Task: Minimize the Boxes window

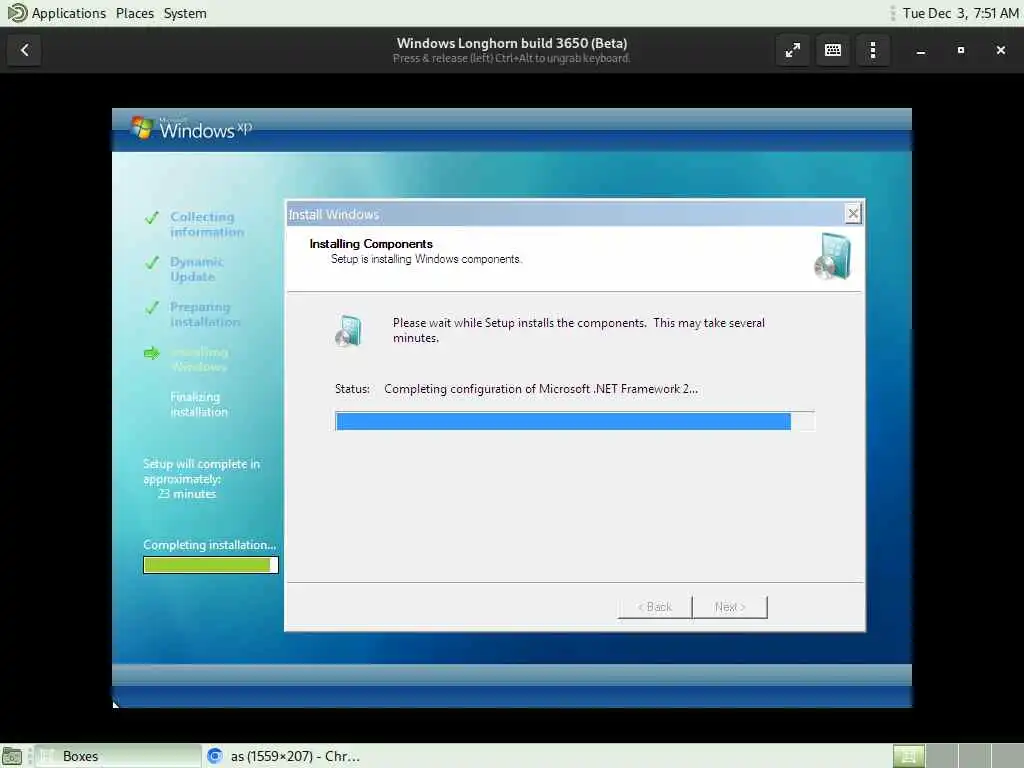Action: pos(921,50)
